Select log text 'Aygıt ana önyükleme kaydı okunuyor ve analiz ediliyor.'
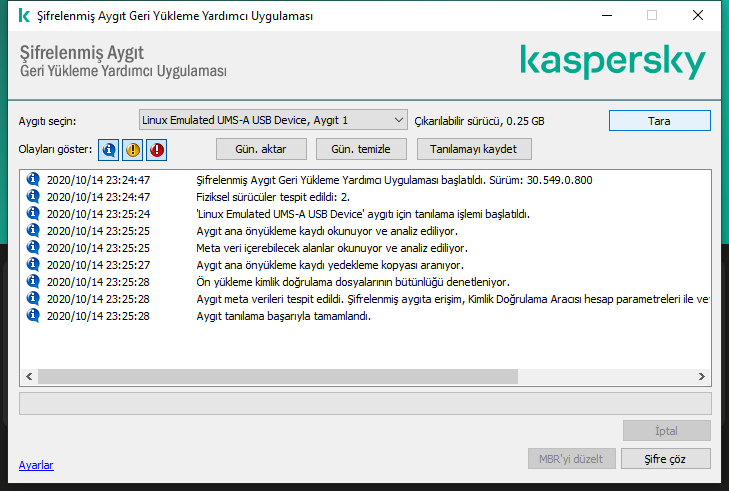The height and width of the screenshot is (491, 729). (x=327, y=231)
